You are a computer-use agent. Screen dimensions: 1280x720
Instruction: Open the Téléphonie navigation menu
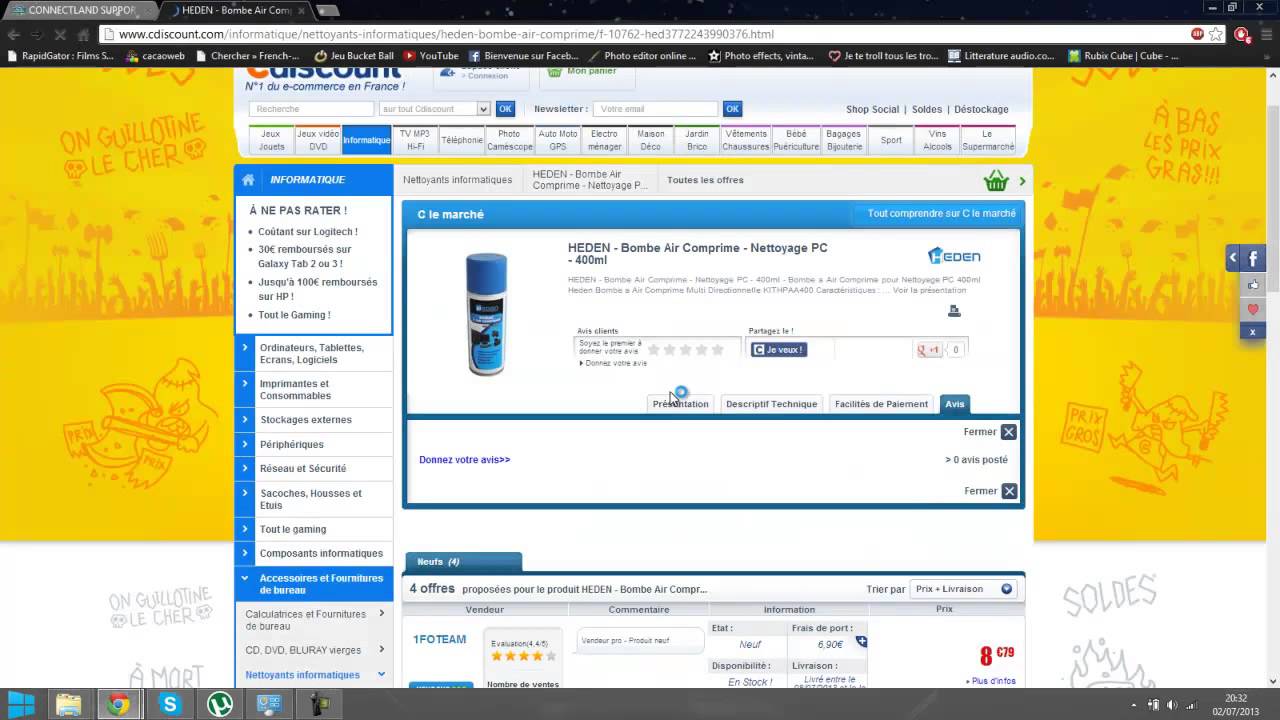462,140
